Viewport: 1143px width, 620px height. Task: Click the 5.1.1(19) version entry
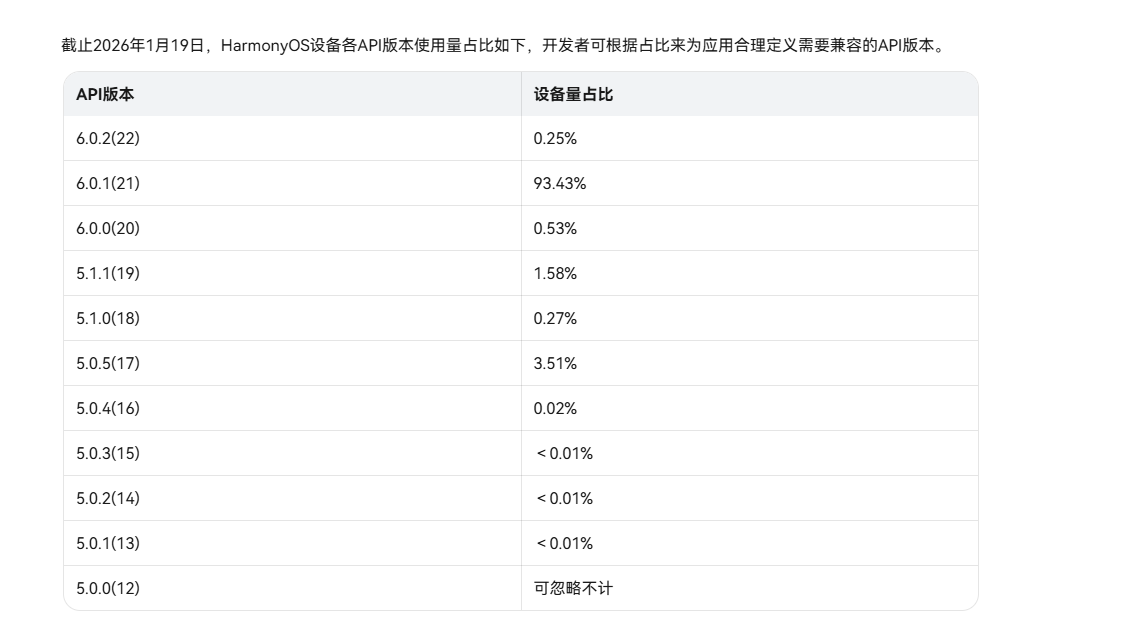coord(108,274)
